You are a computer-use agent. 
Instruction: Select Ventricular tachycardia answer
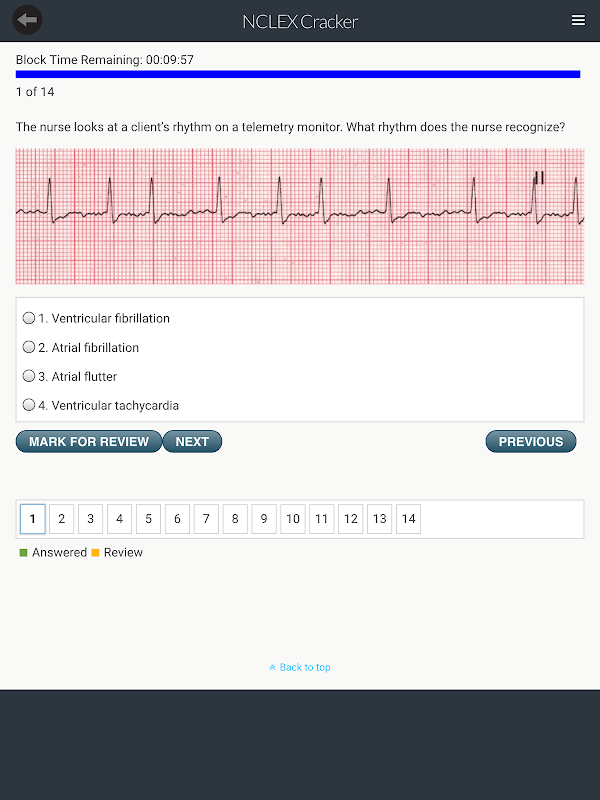[29, 405]
